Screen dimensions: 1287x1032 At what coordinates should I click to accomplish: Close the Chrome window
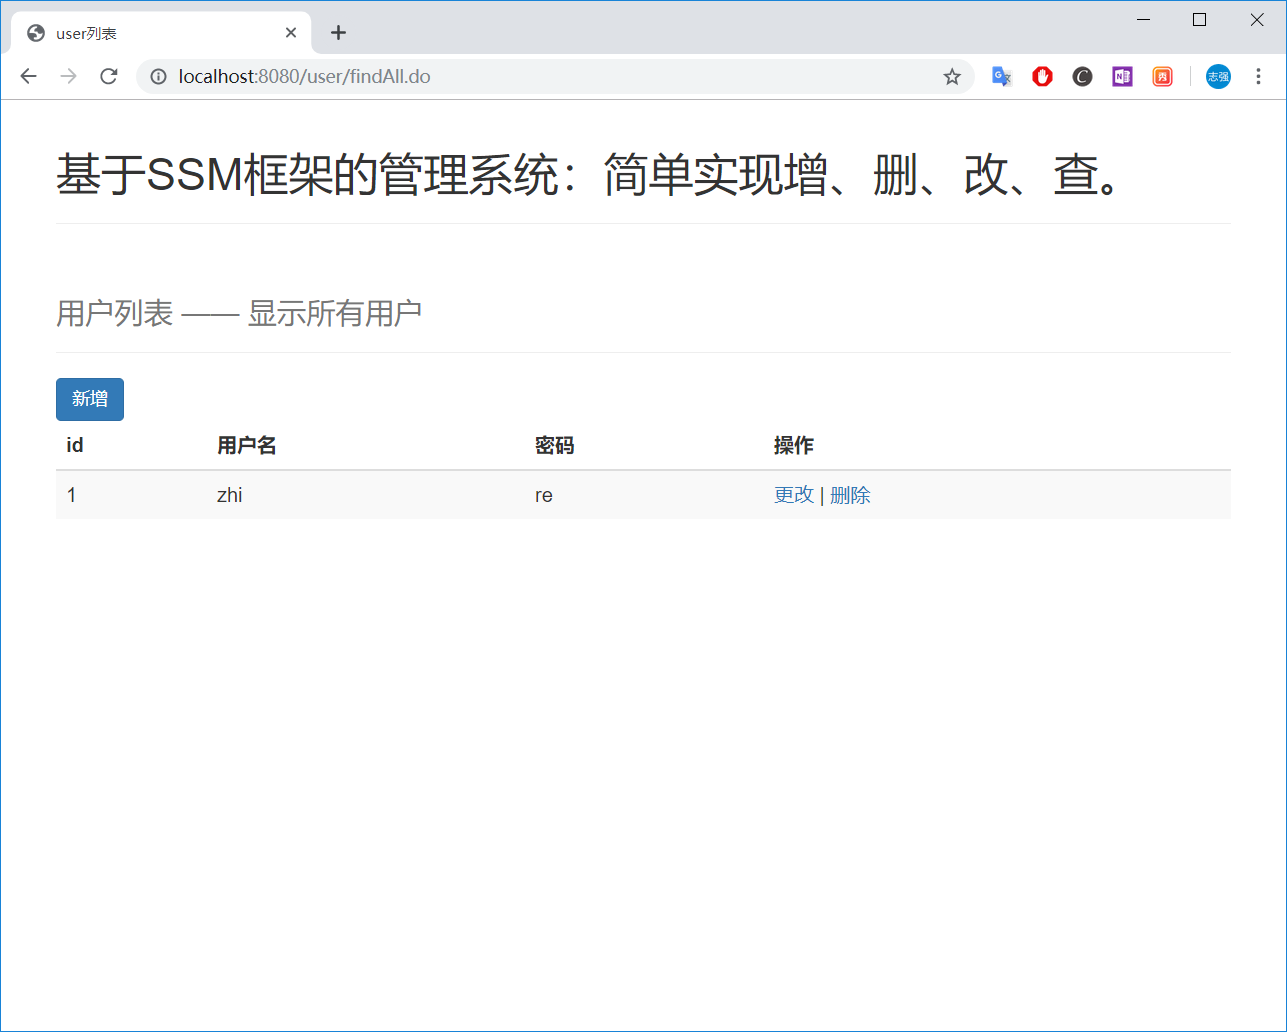point(1257,20)
